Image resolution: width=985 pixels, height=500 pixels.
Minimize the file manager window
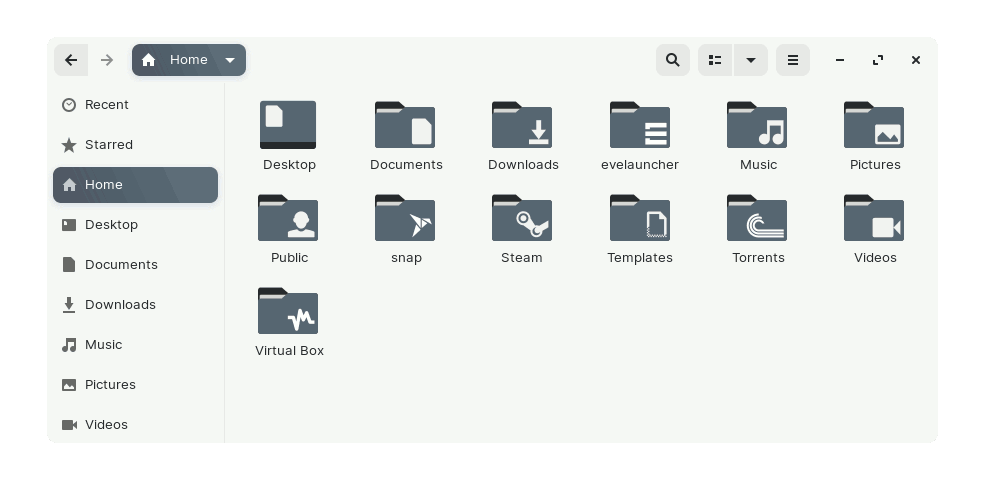840,60
